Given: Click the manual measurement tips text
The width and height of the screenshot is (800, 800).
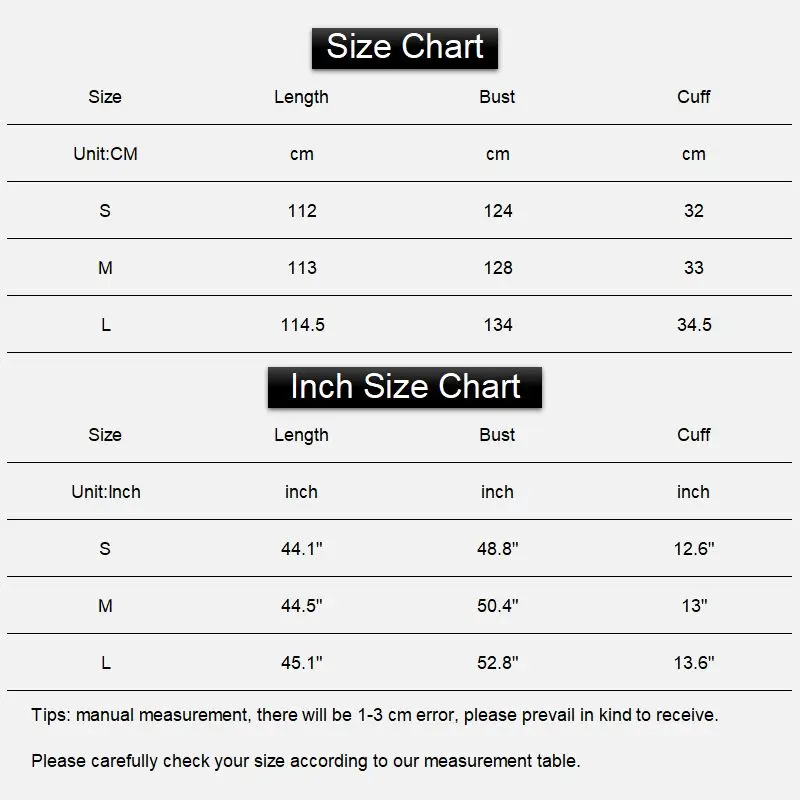Looking at the screenshot, I should pyautogui.click(x=375, y=715).
